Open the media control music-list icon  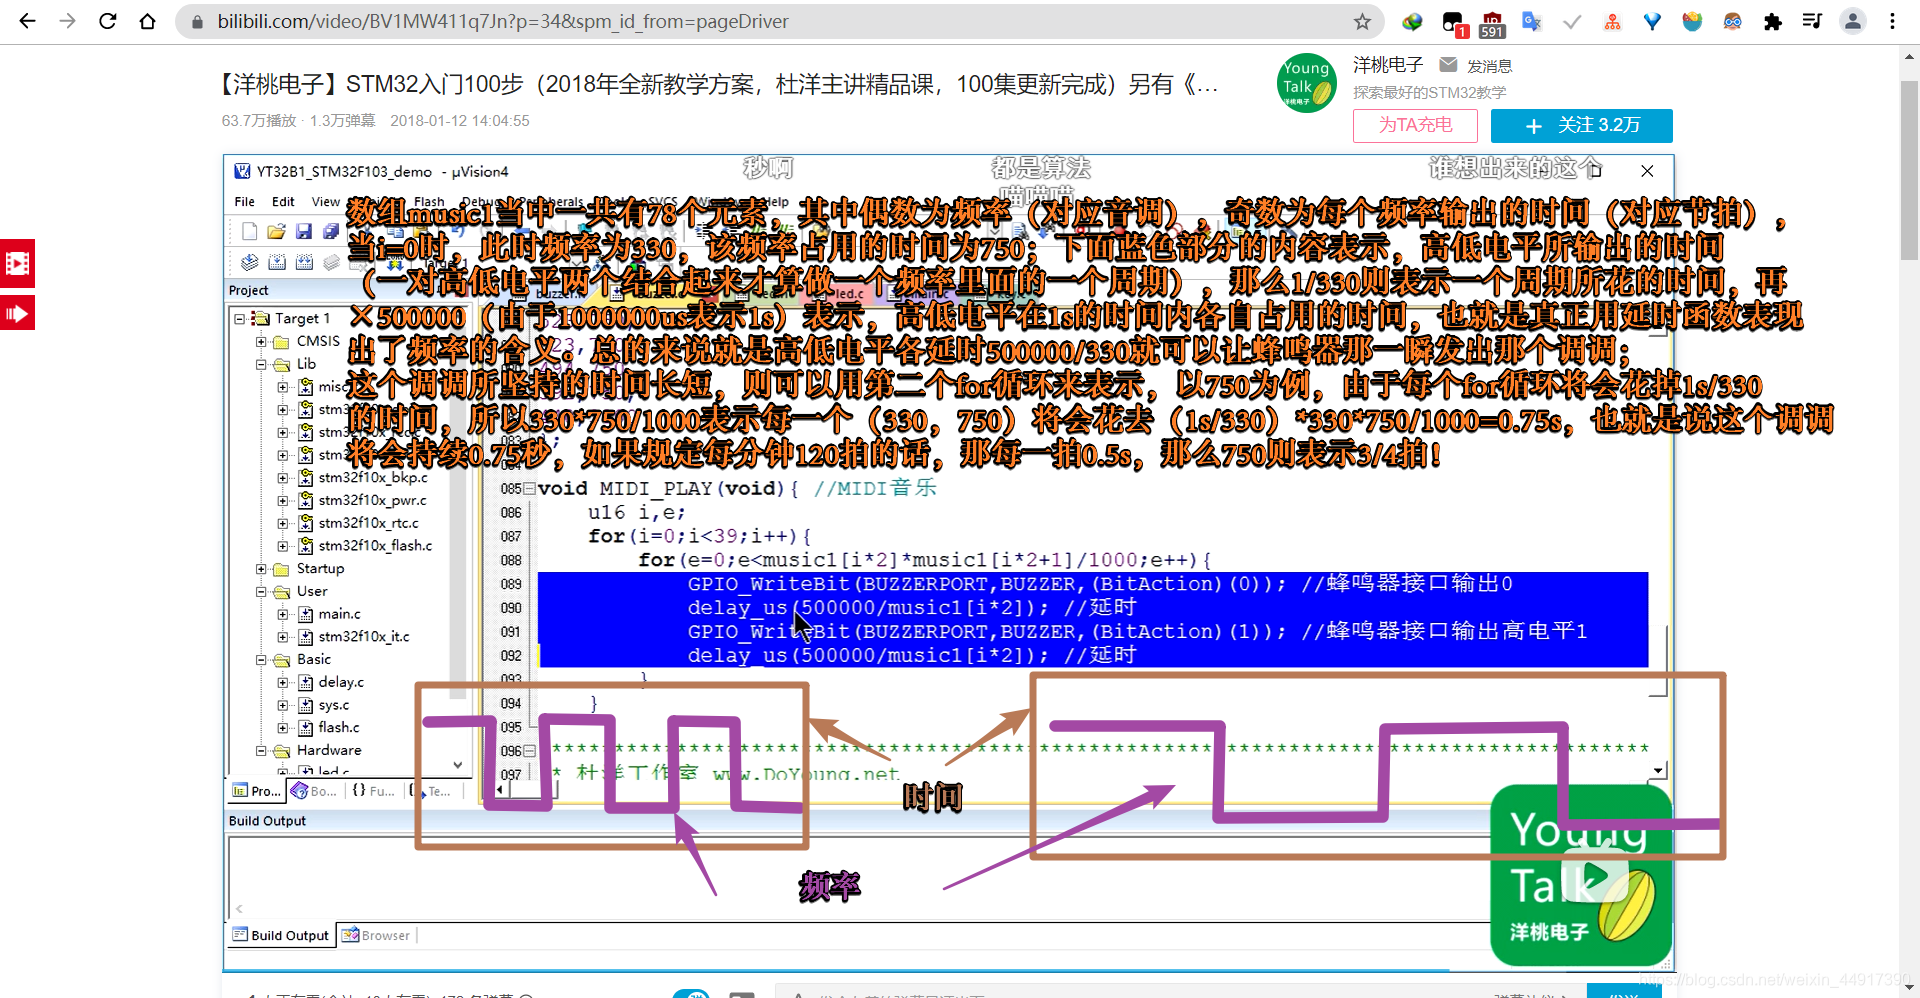click(1812, 21)
